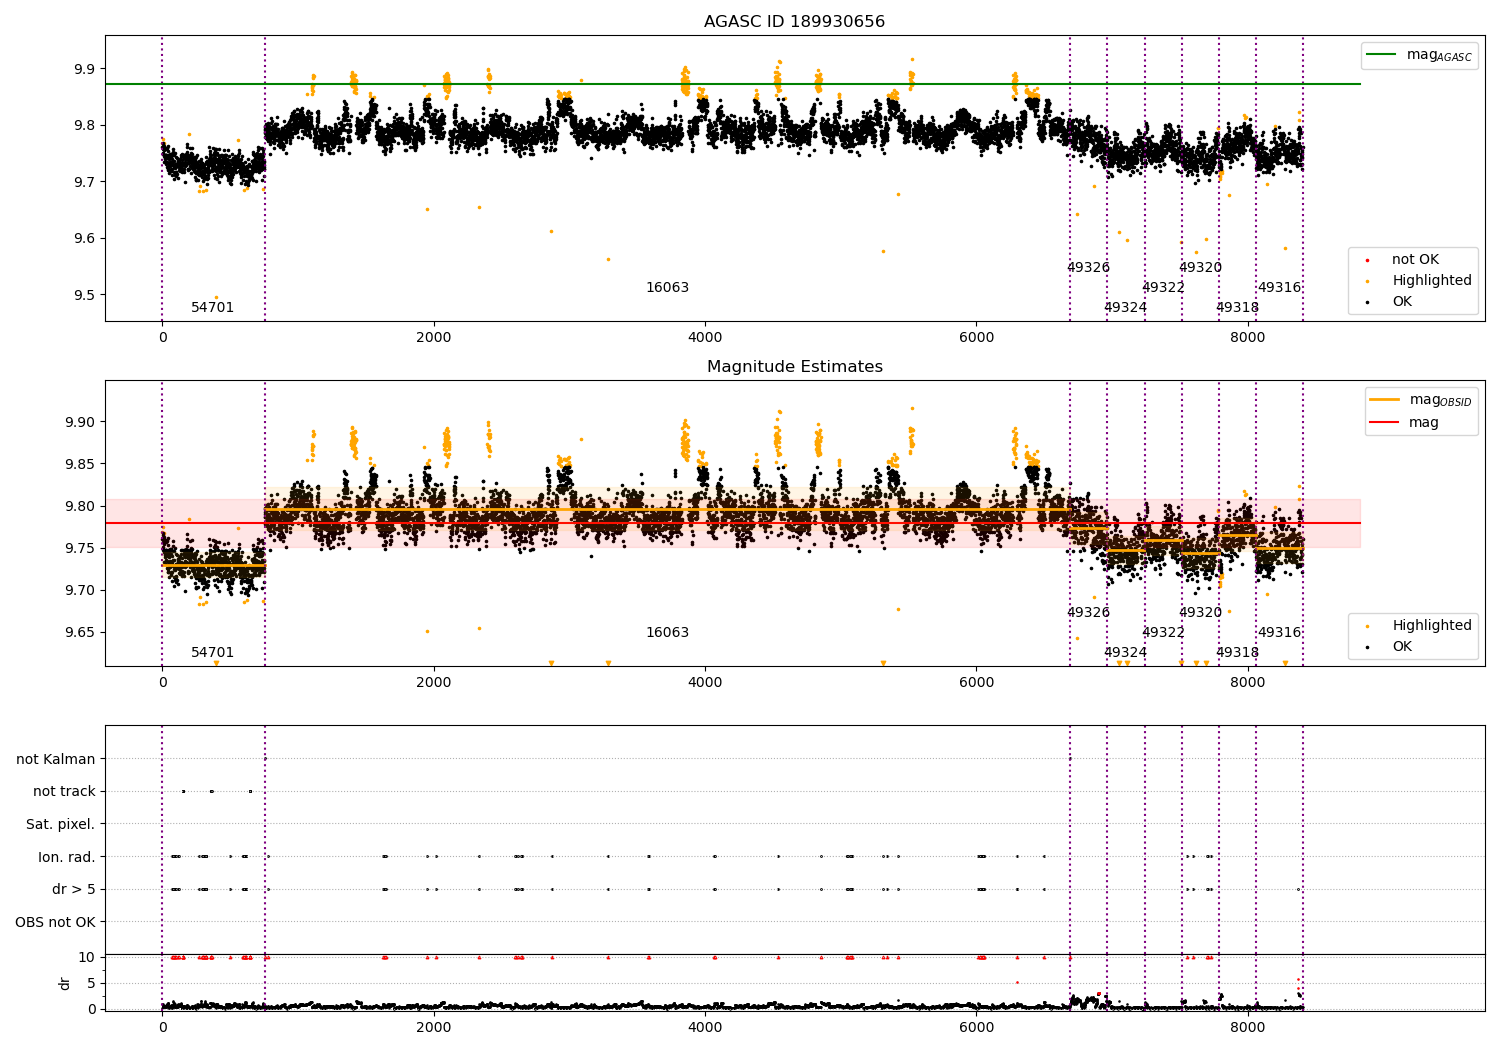Click the 9.75 y-axis tick label
The image size is (1500, 1050).
(x=80, y=548)
